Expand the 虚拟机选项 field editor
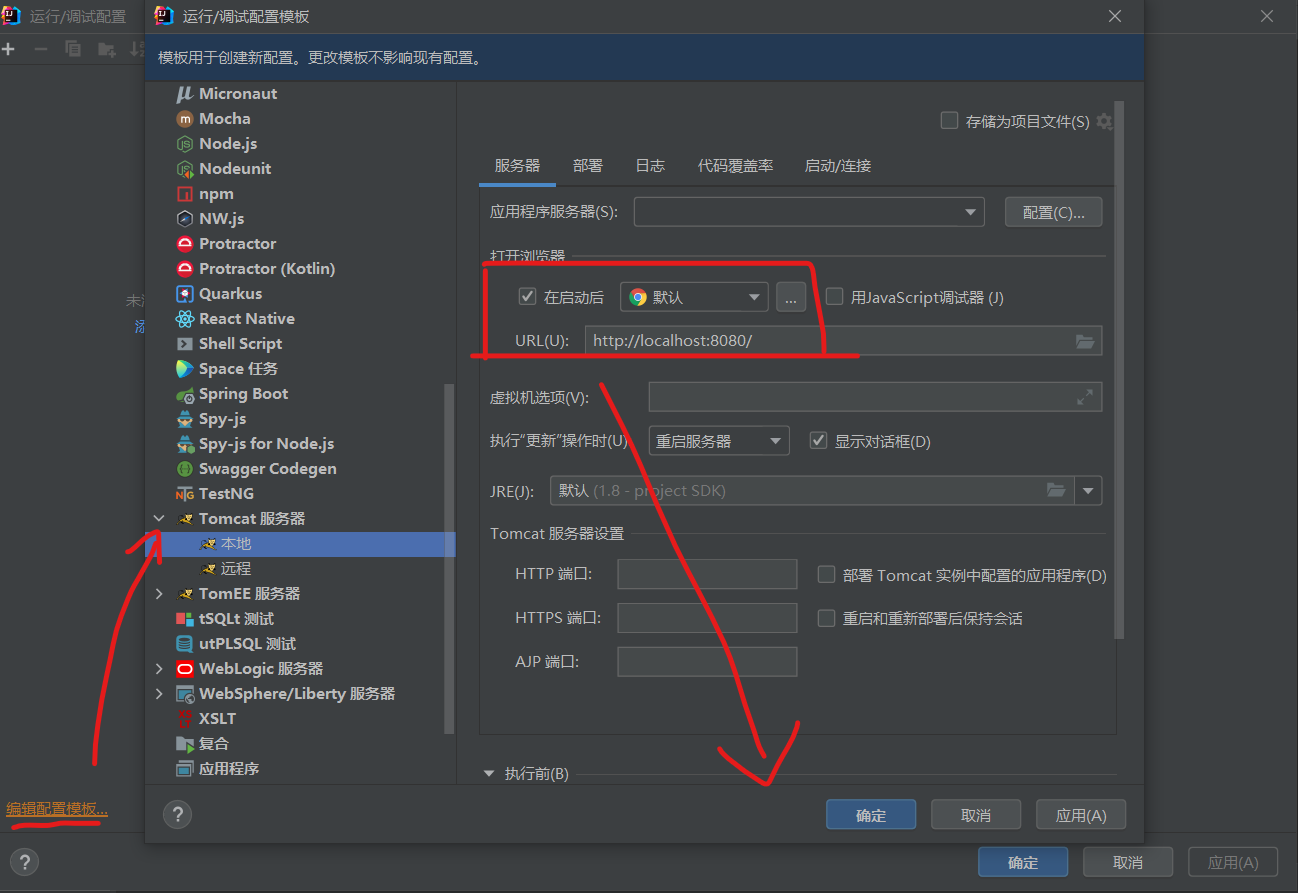 pyautogui.click(x=1085, y=397)
